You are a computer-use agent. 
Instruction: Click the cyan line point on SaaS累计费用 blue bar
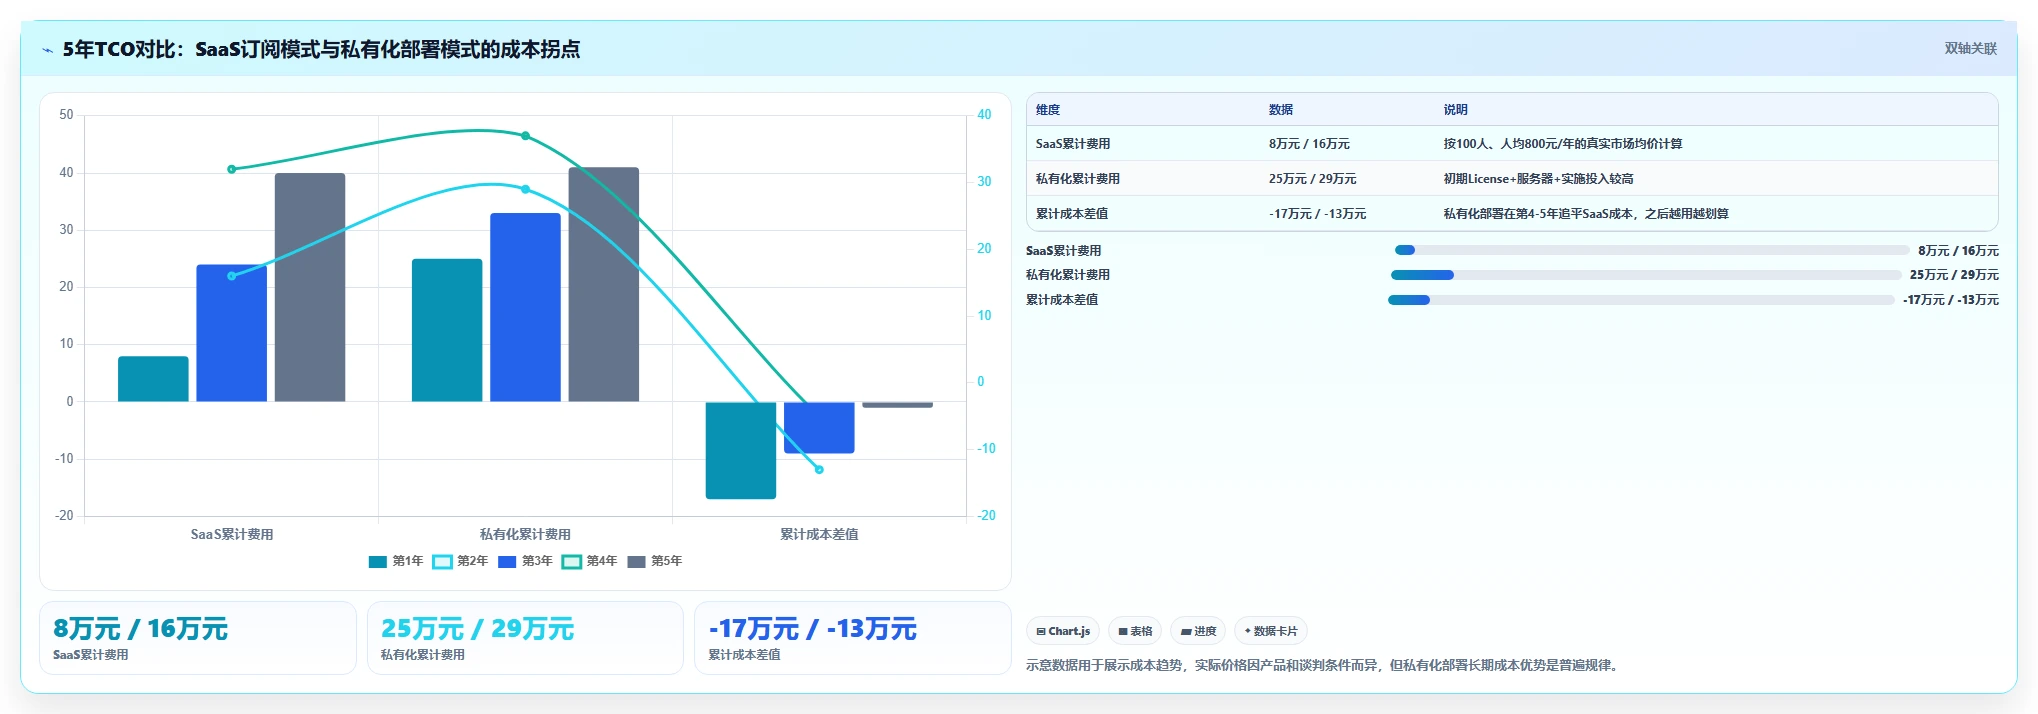tap(231, 276)
